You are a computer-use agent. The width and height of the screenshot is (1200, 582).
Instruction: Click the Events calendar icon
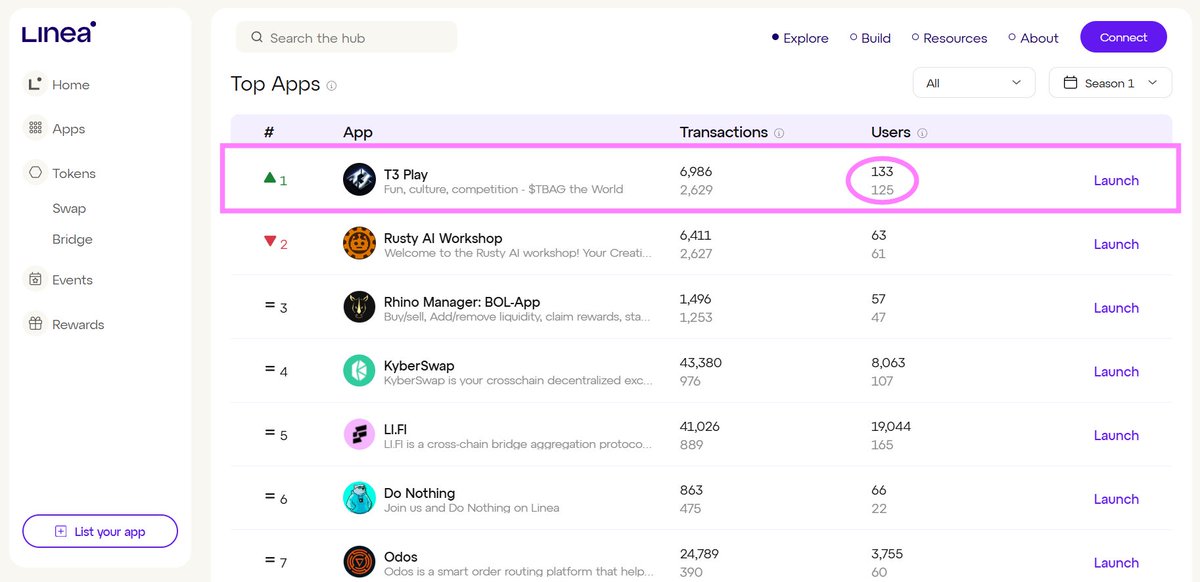pos(35,280)
